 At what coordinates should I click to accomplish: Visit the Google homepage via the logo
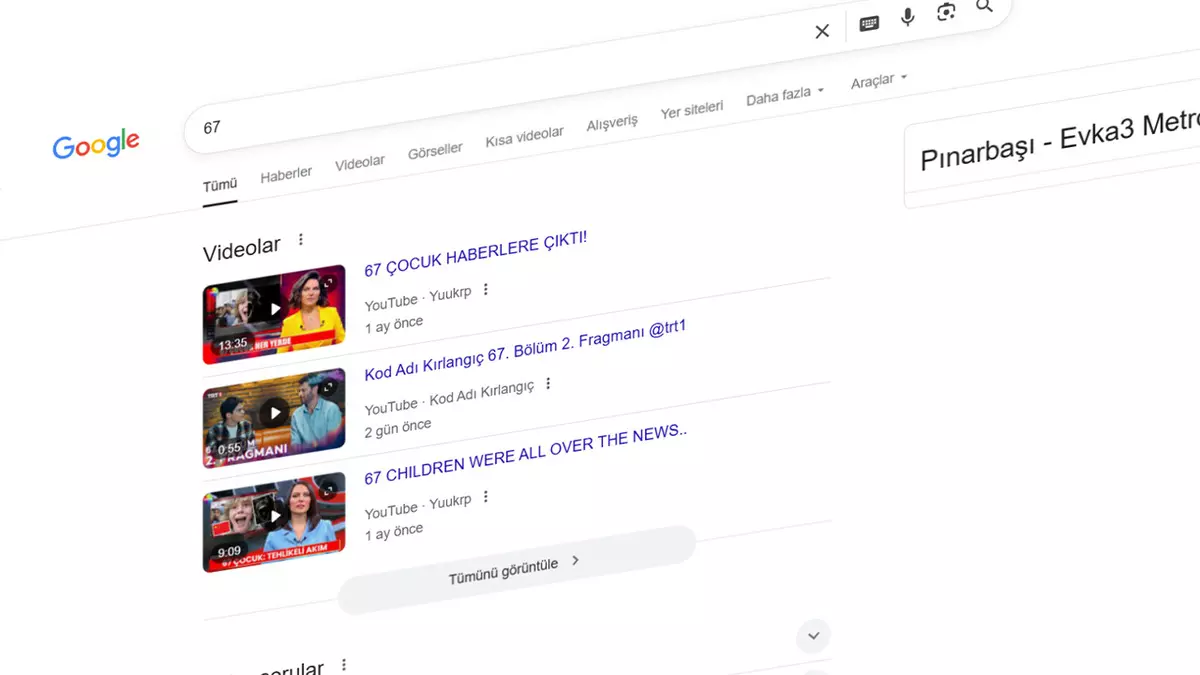pos(96,145)
